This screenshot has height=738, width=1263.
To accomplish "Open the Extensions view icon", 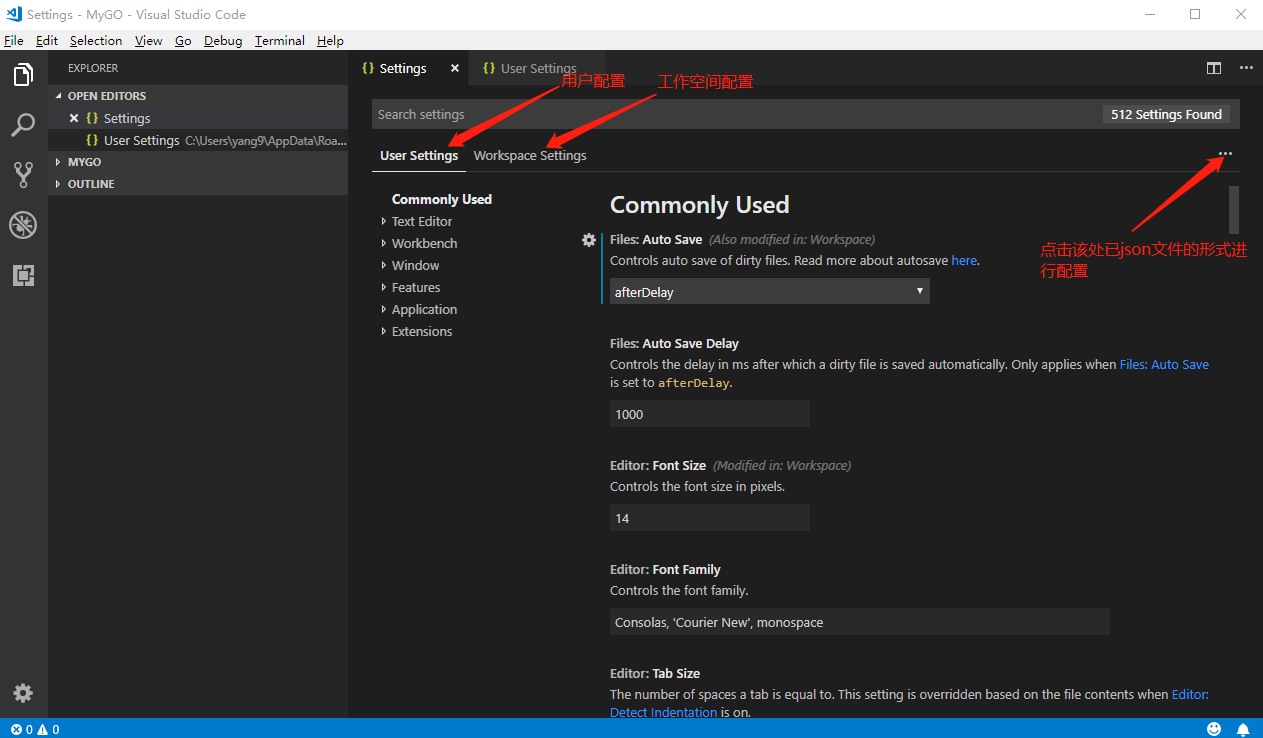I will click(22, 275).
